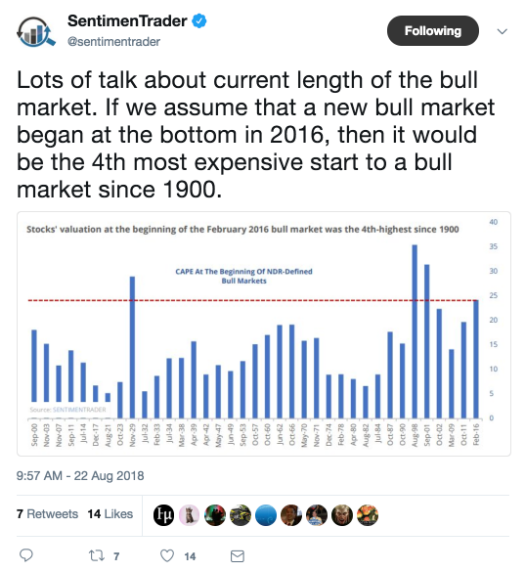
Task: View the 14 Likes list
Action: coord(110,514)
